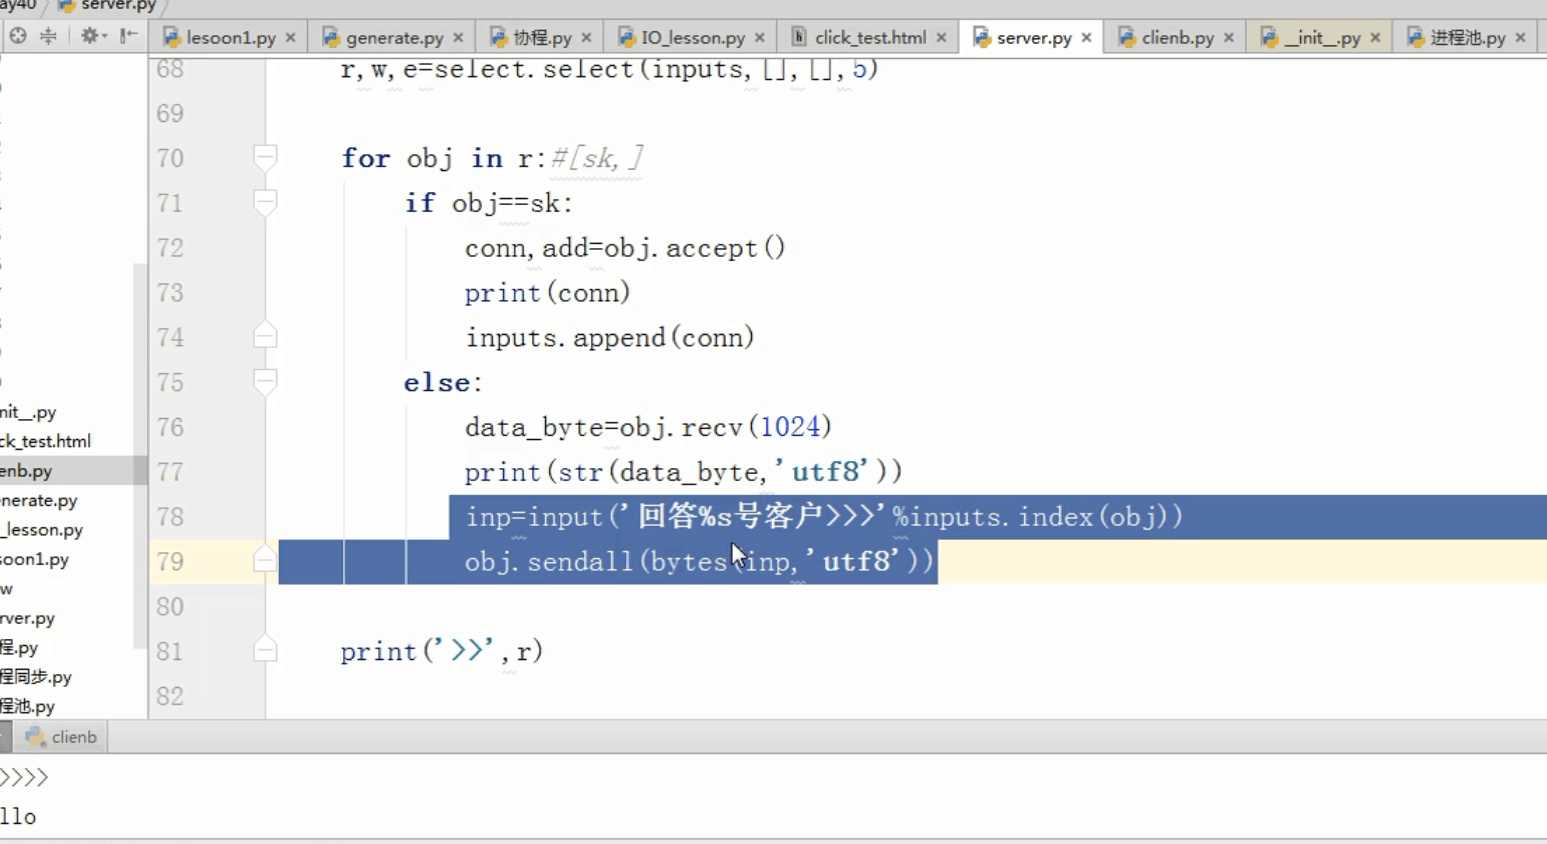
Task: Select the clienb run tab
Action: tap(61, 737)
